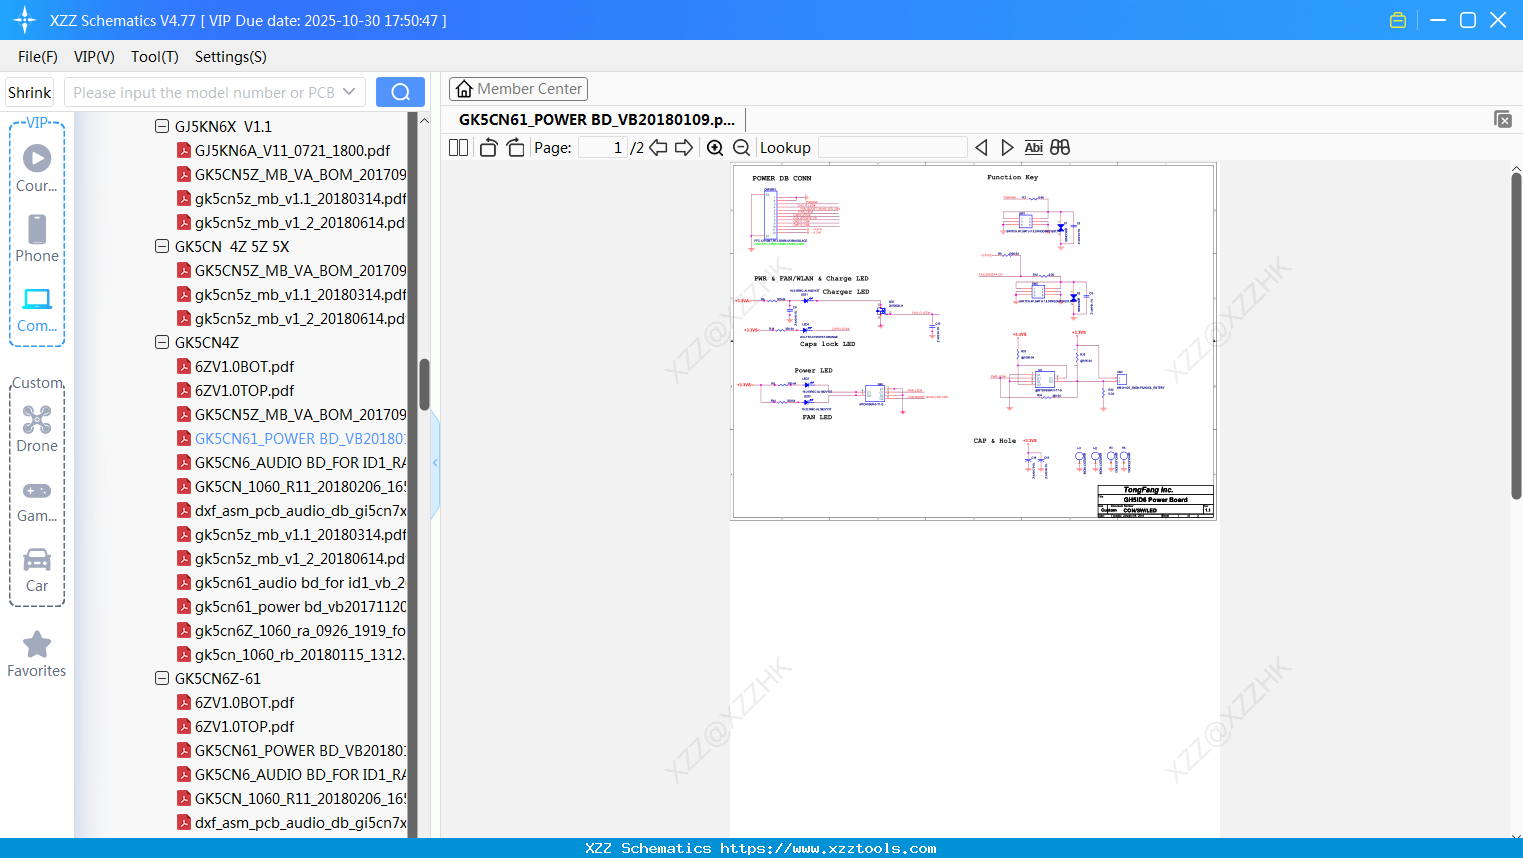Open 6ZV1.0TOP.pdf under GK5CN6Z-61
The width and height of the screenshot is (1523, 858).
(x=244, y=726)
